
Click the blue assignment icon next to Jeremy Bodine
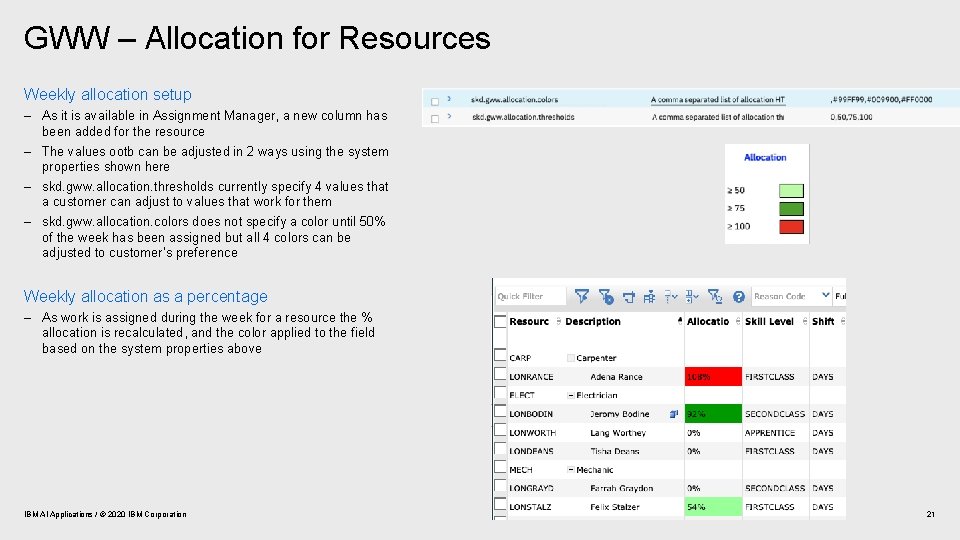674,414
